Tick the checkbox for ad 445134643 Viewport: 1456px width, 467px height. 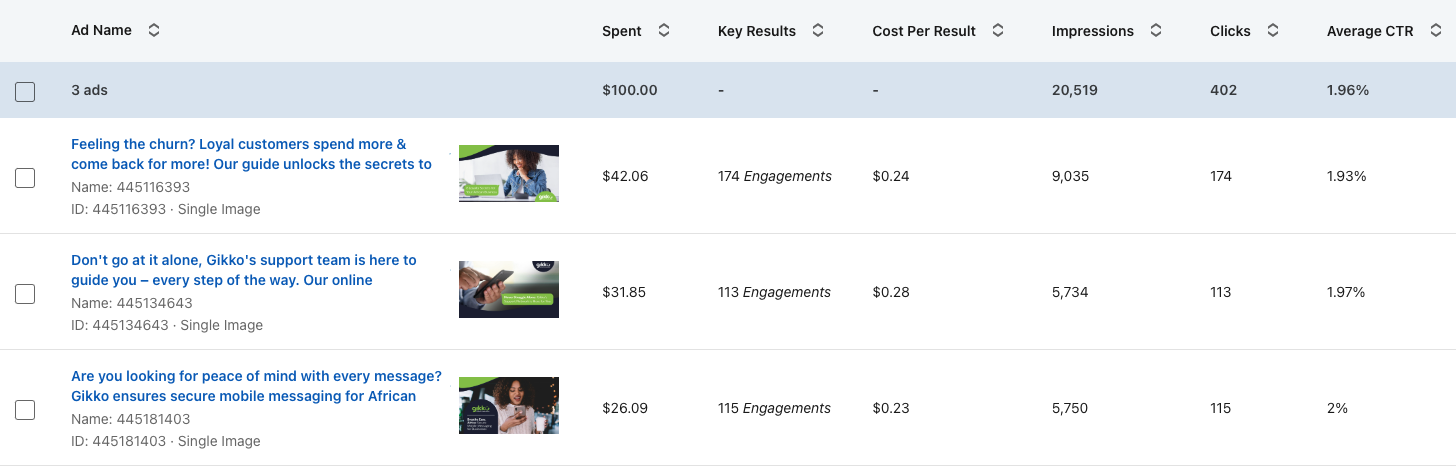coord(25,294)
